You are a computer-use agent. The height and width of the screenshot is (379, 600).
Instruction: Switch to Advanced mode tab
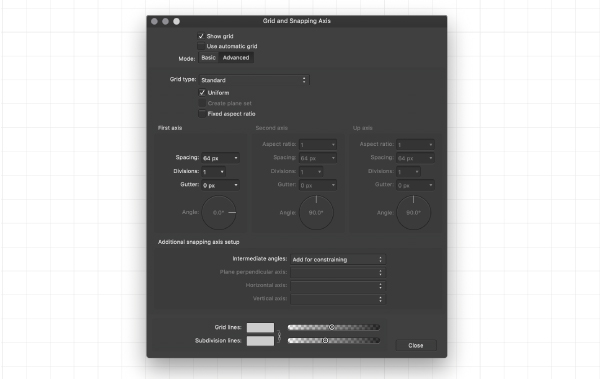pyautogui.click(x=236, y=57)
